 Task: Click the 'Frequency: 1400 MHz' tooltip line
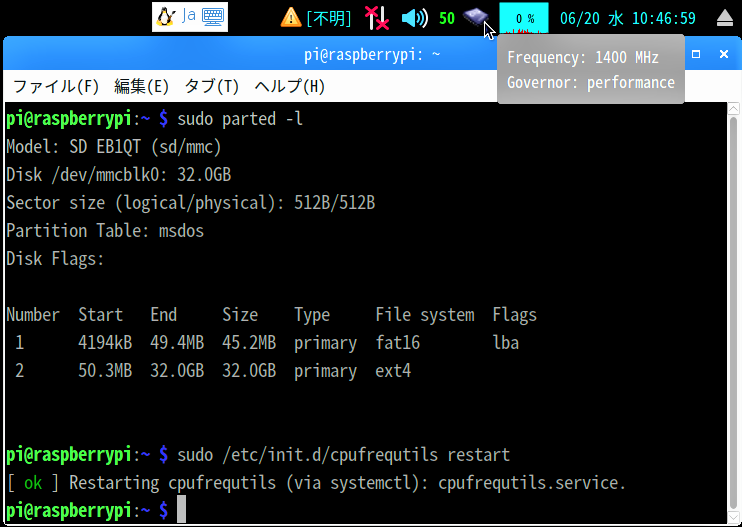(x=583, y=58)
